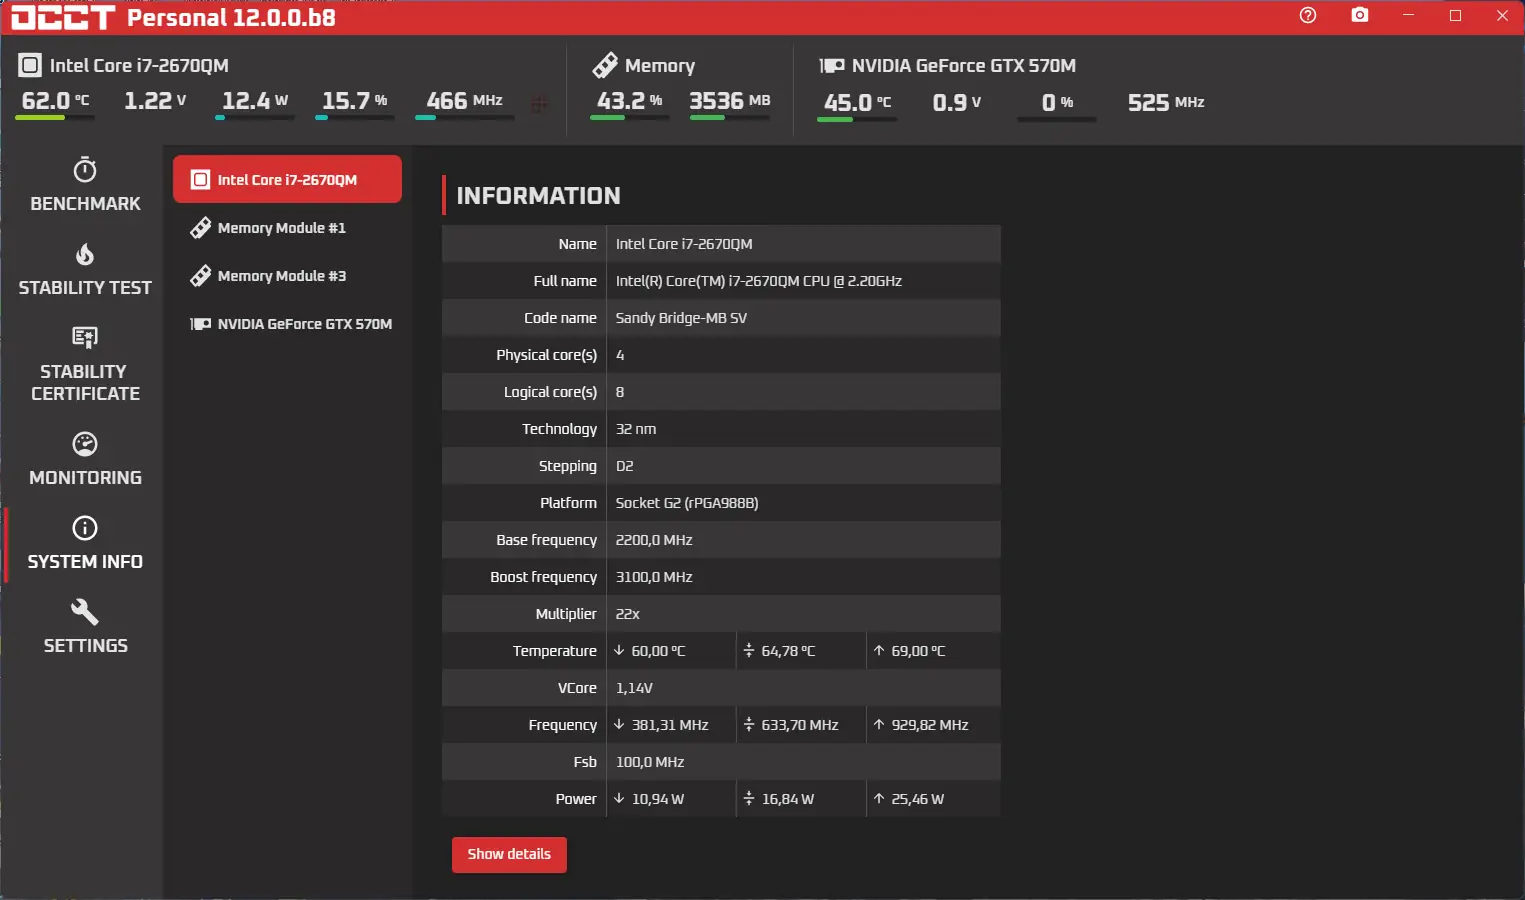Click the 32 nm technology value

click(636, 429)
